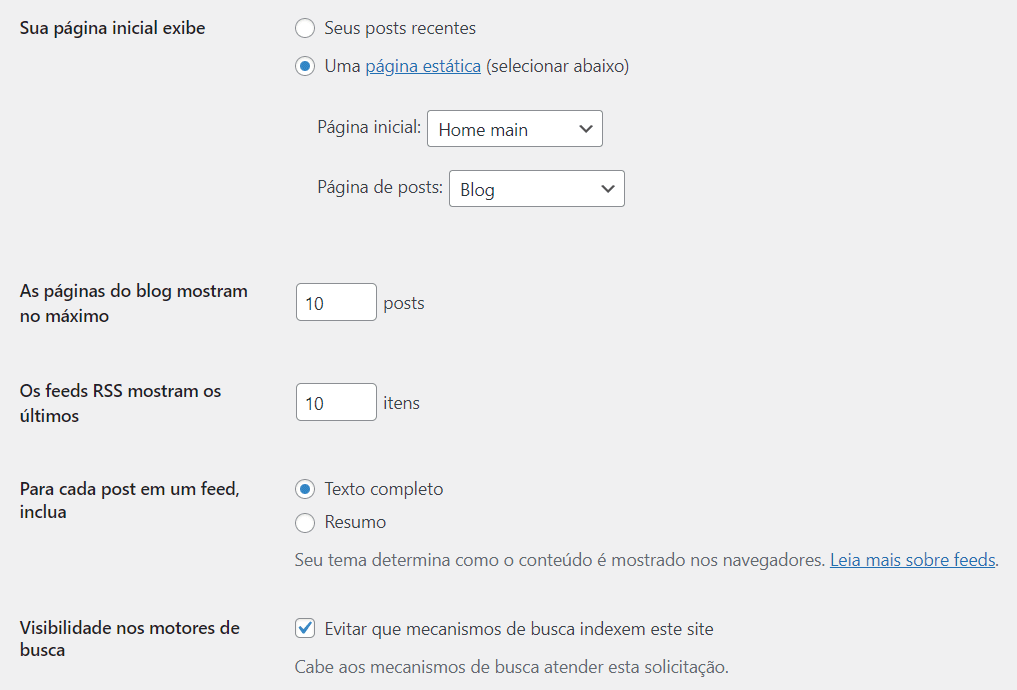The width and height of the screenshot is (1017, 690).
Task: Click the 'Resumo' label text
Action: (x=355, y=522)
